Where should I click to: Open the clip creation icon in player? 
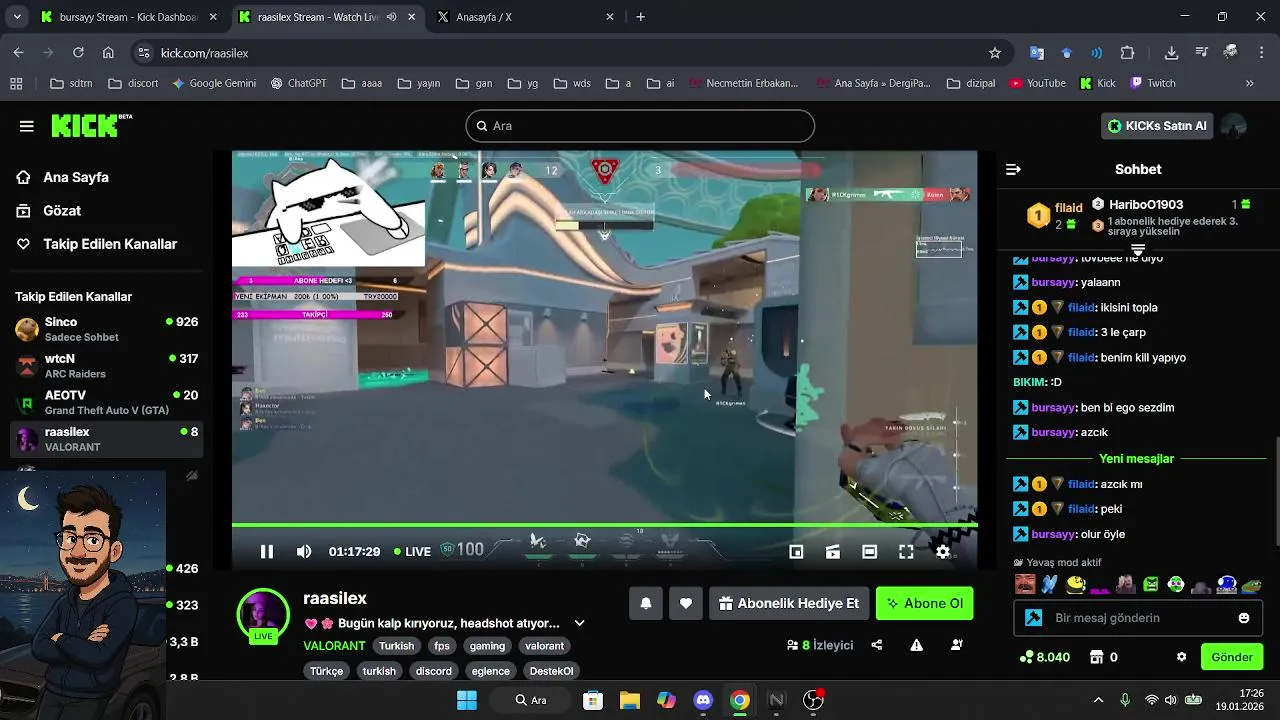tap(832, 551)
